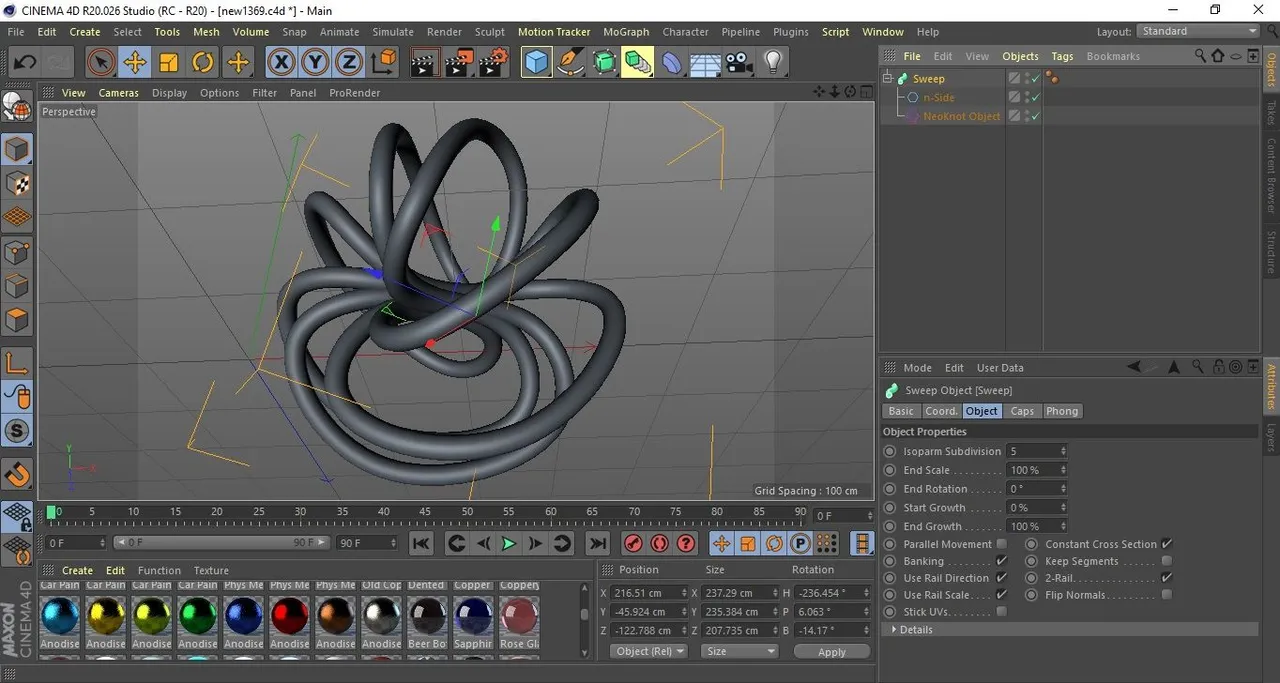Toggle the Z-axis lock
Image resolution: width=1280 pixels, height=683 pixels.
[x=349, y=63]
